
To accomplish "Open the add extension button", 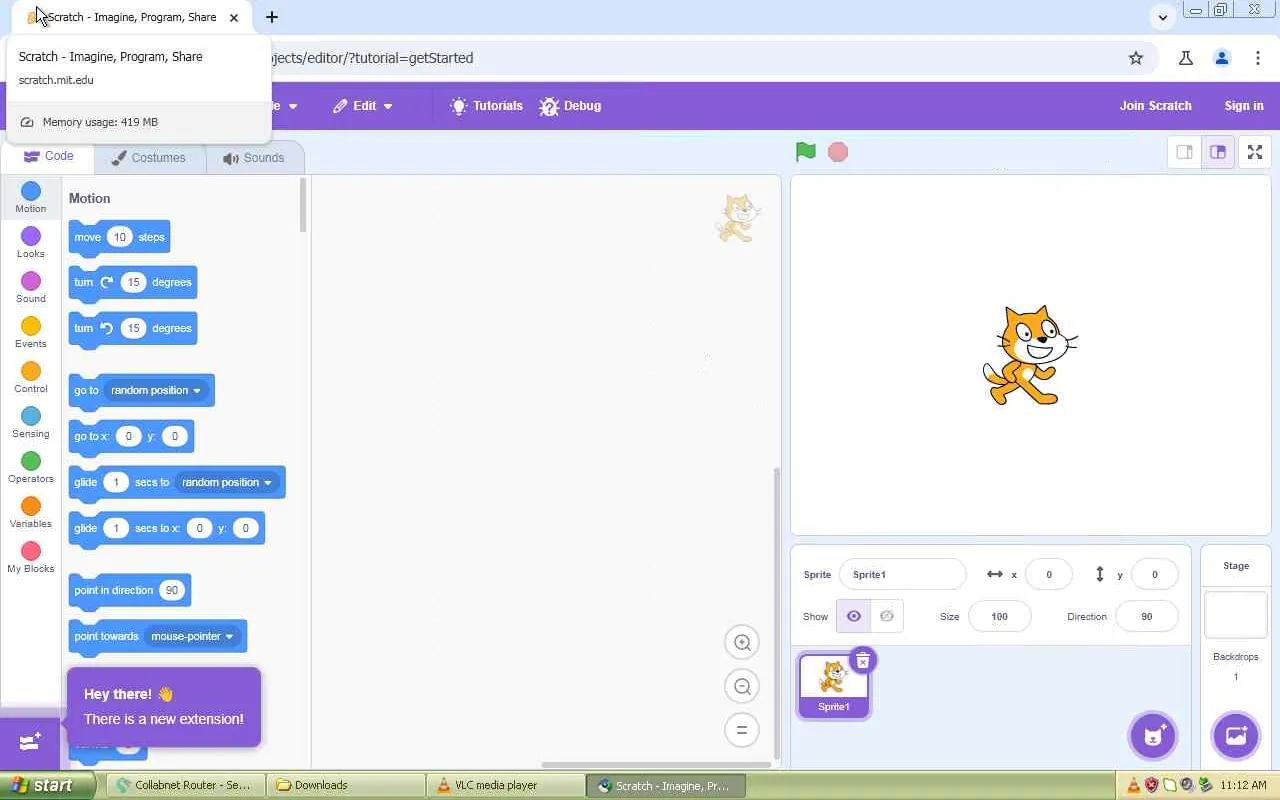I will (x=30, y=742).
